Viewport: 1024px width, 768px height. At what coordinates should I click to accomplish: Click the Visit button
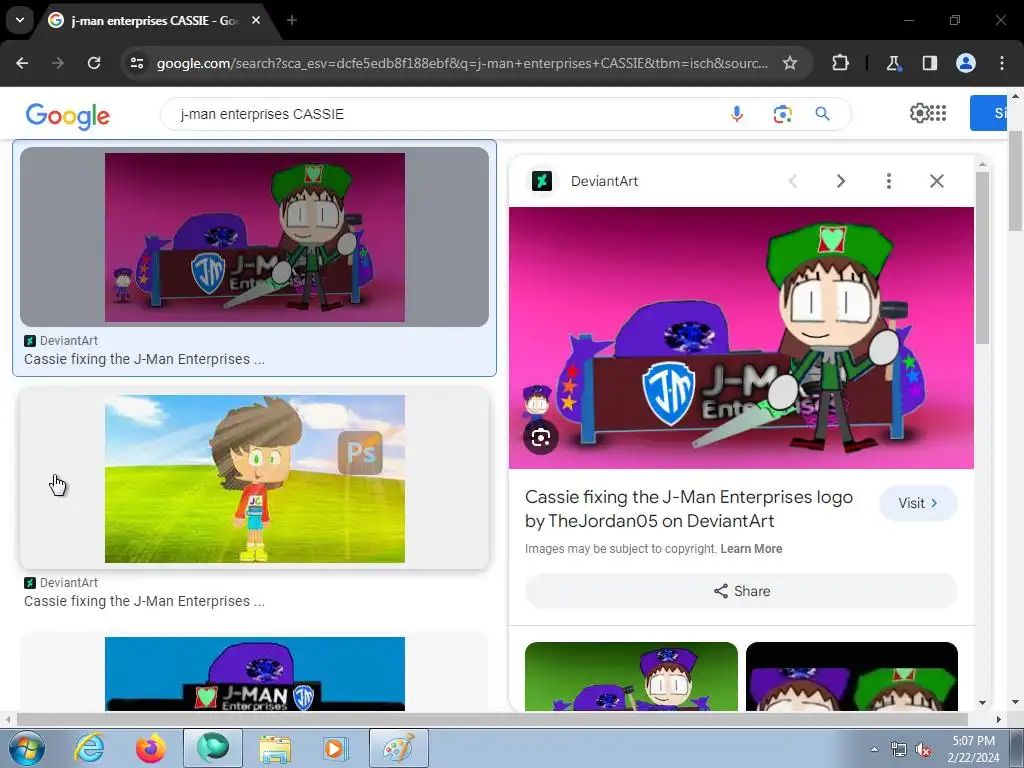[x=918, y=503]
